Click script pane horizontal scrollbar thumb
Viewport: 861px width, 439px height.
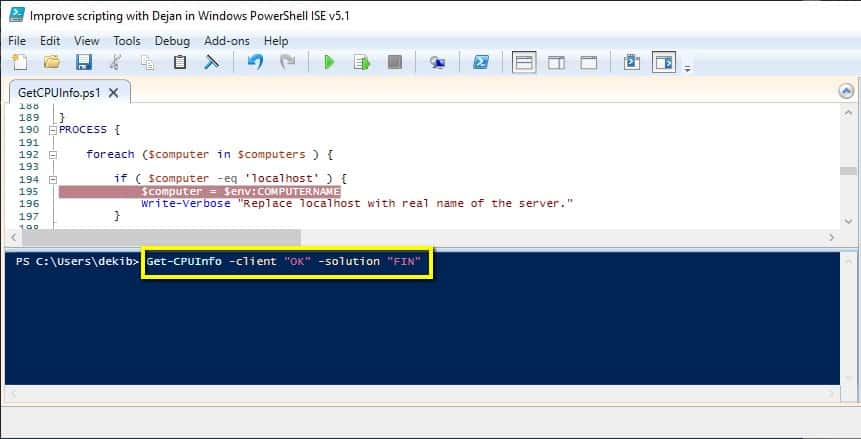coord(161,237)
